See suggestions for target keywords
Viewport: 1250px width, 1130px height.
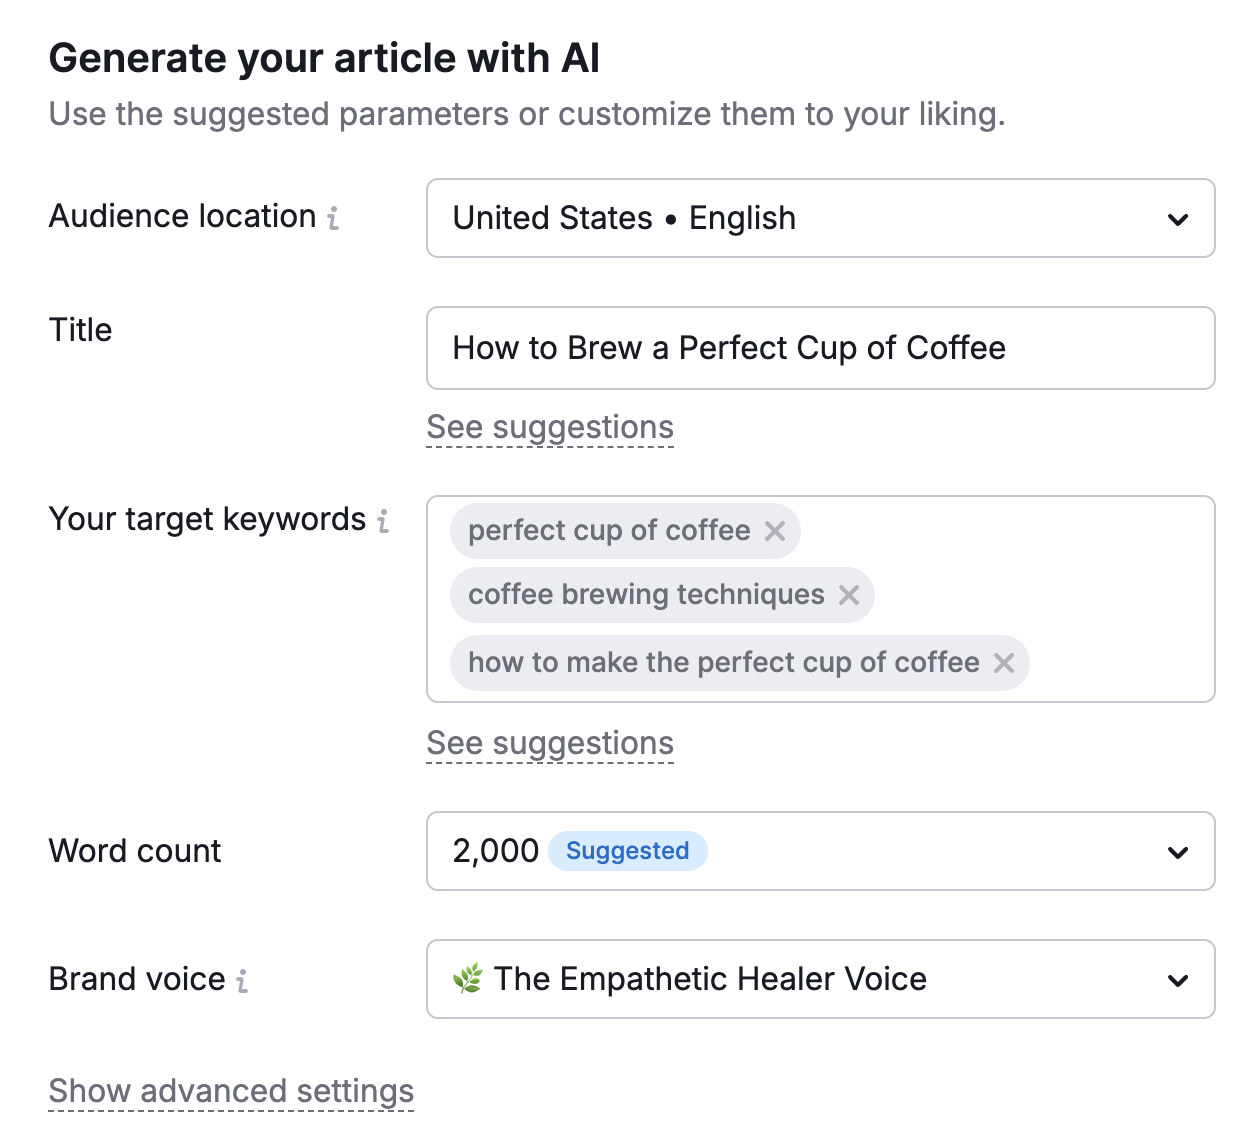pos(550,744)
